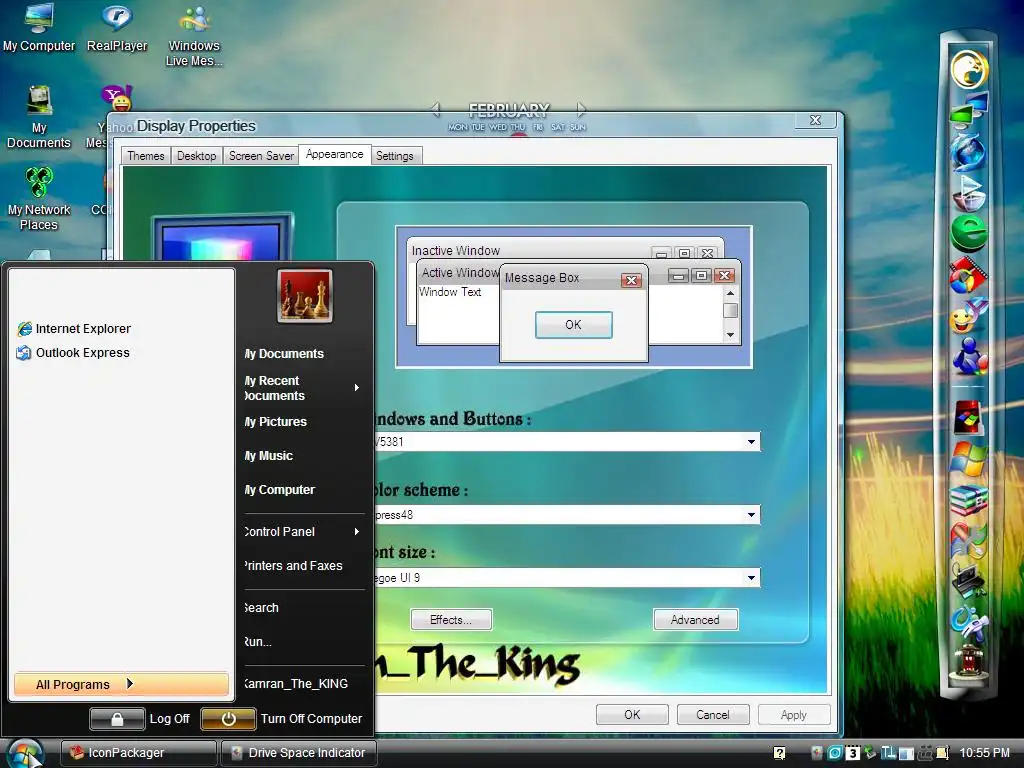This screenshot has height=768, width=1024.
Task: Click OK in the Message Box preview
Action: pyautogui.click(x=573, y=325)
